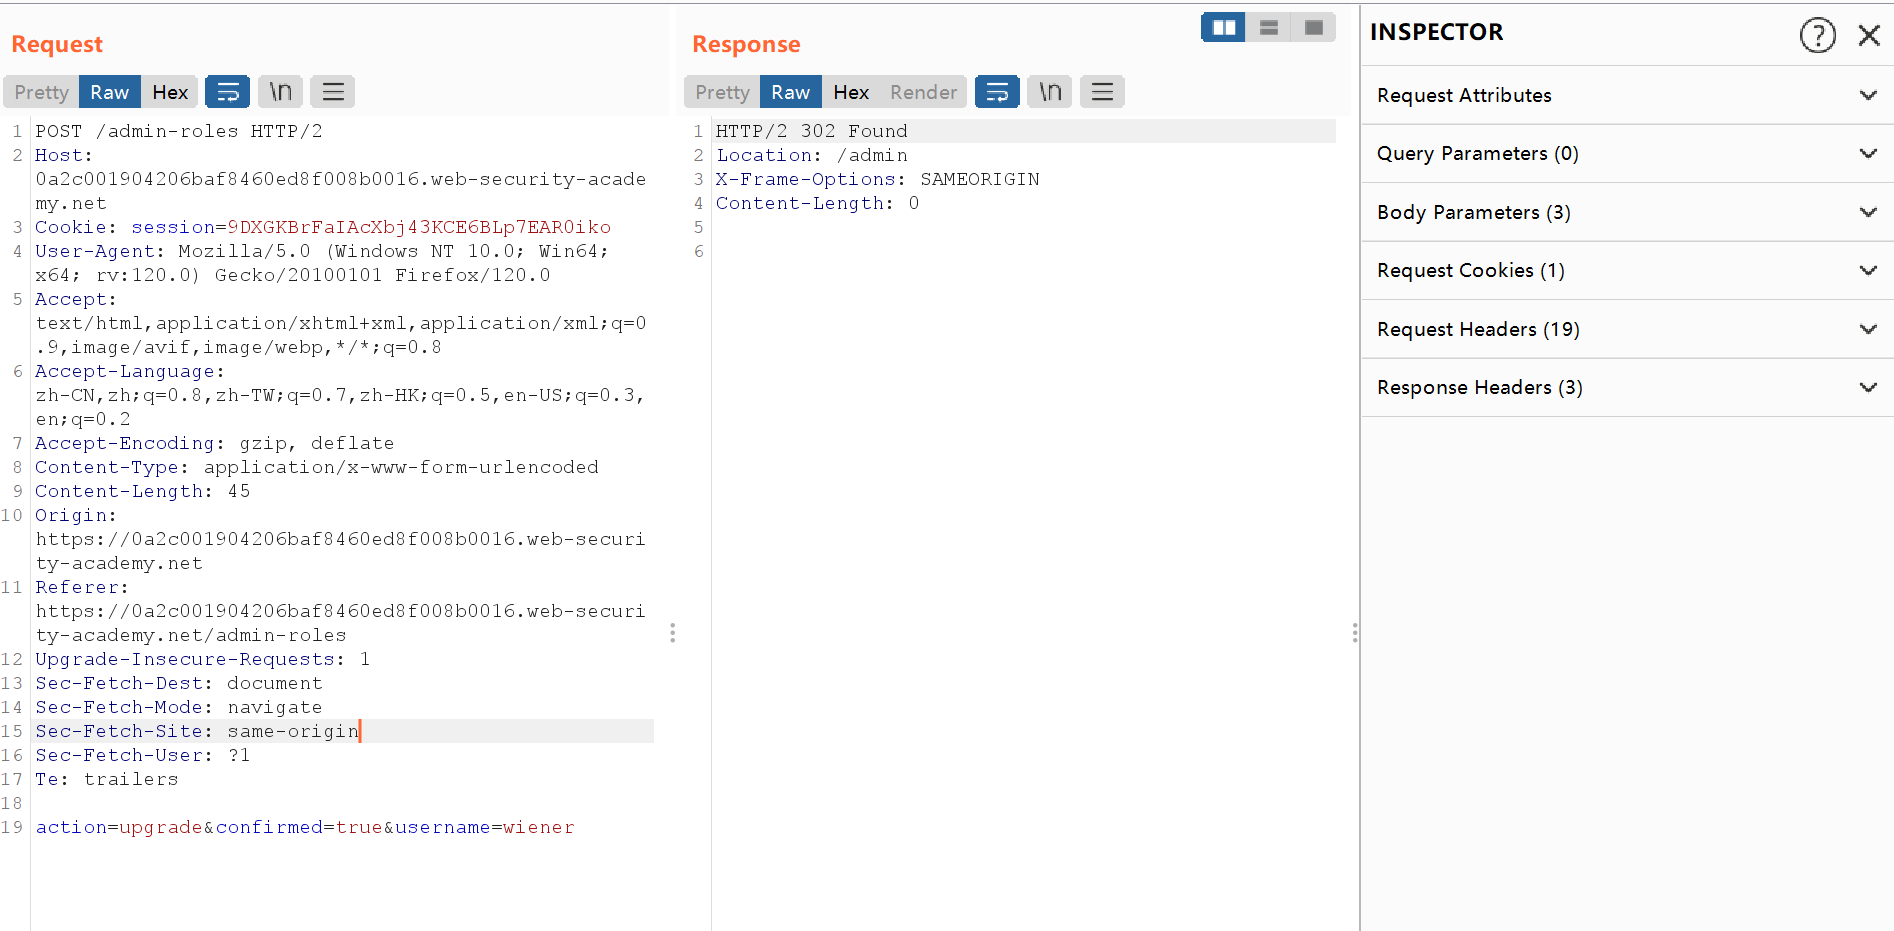
Task: Switch Request view to Pretty tab
Action: click(41, 92)
